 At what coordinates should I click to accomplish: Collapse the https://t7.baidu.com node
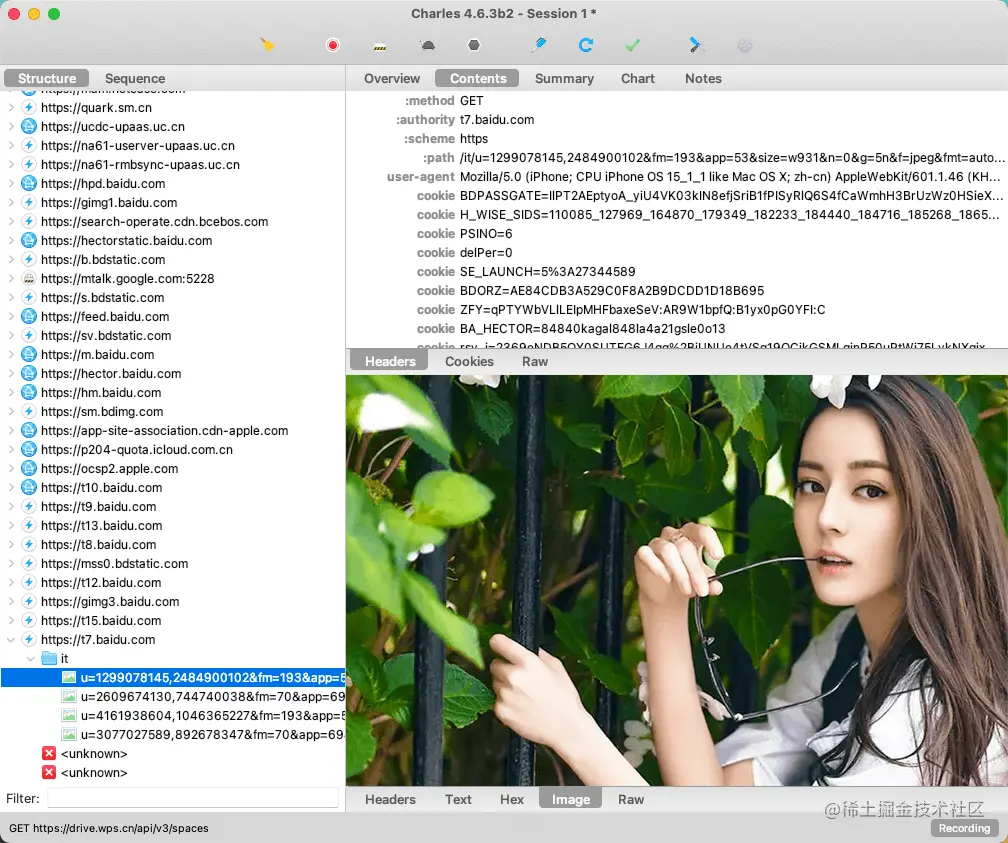[11, 640]
